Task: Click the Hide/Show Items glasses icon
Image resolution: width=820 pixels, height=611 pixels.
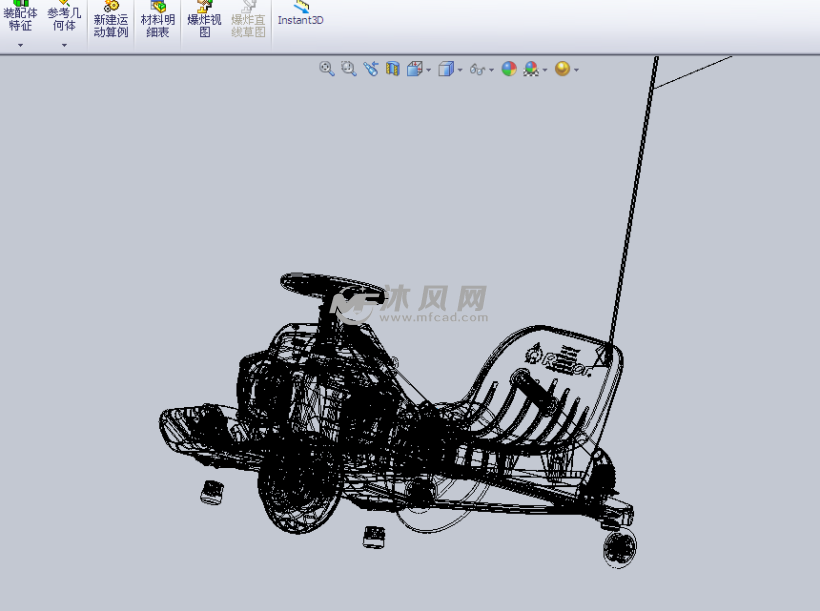Action: pos(477,70)
